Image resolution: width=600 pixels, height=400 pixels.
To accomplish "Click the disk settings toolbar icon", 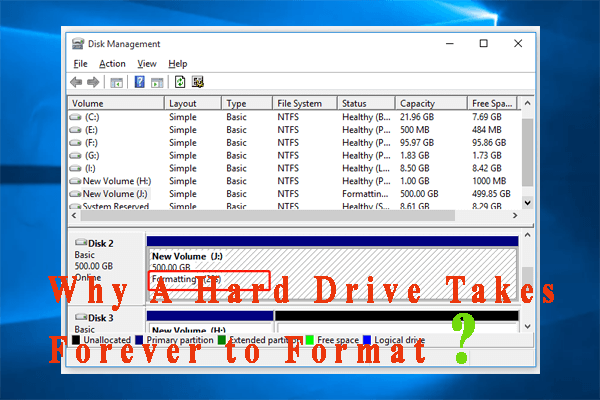I will tap(198, 82).
